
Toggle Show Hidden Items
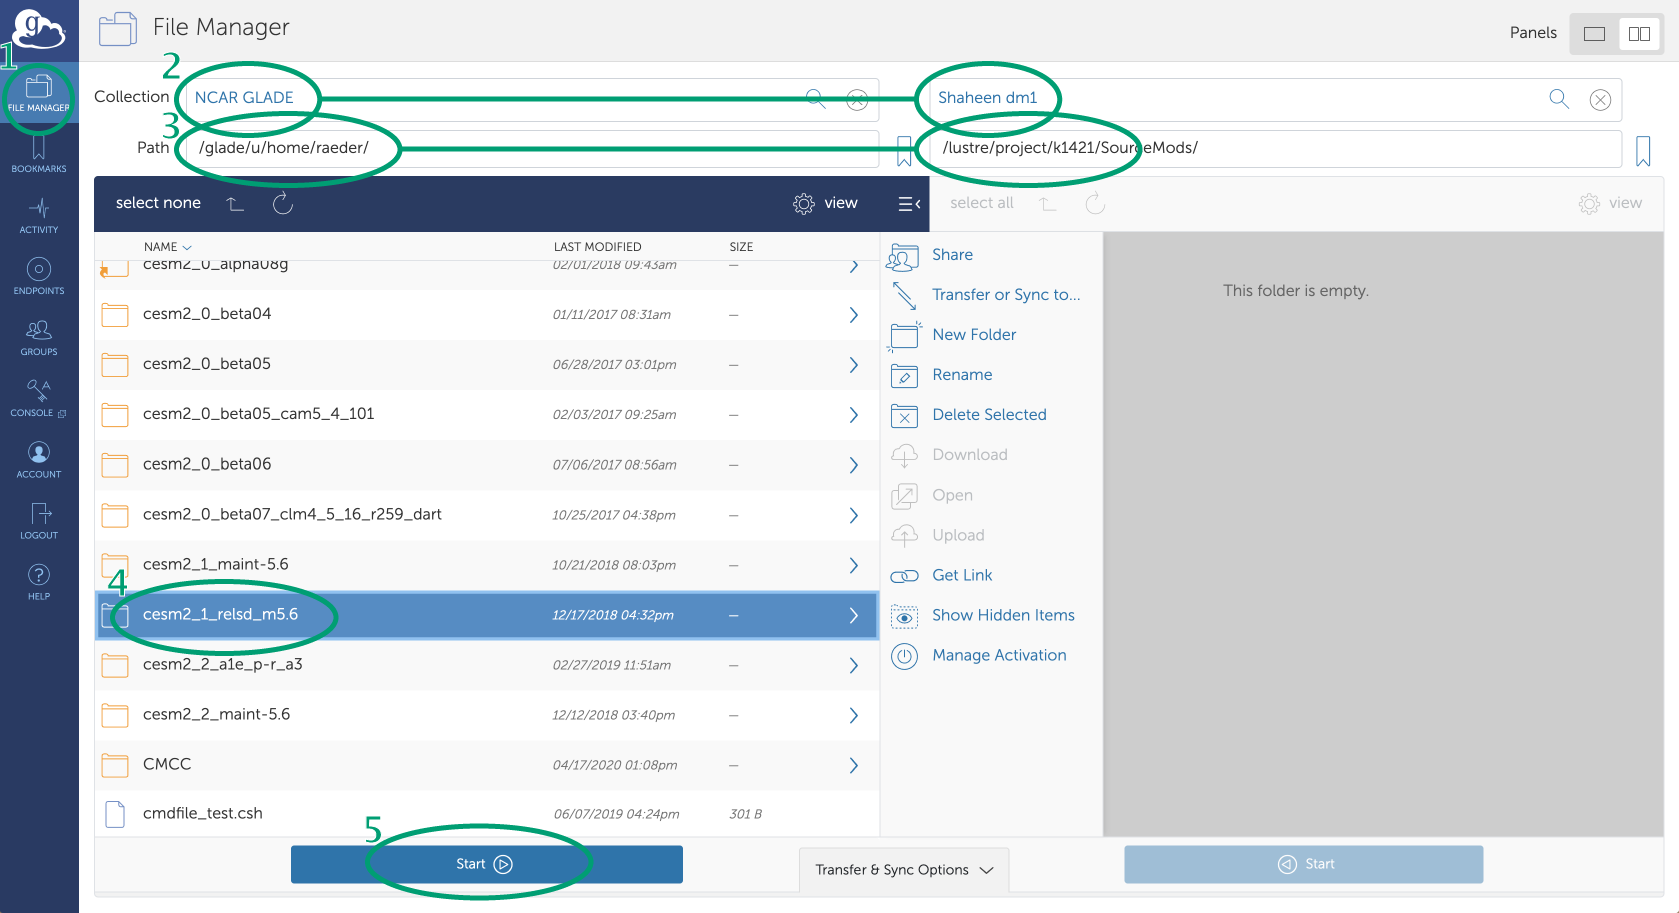tap(1002, 616)
